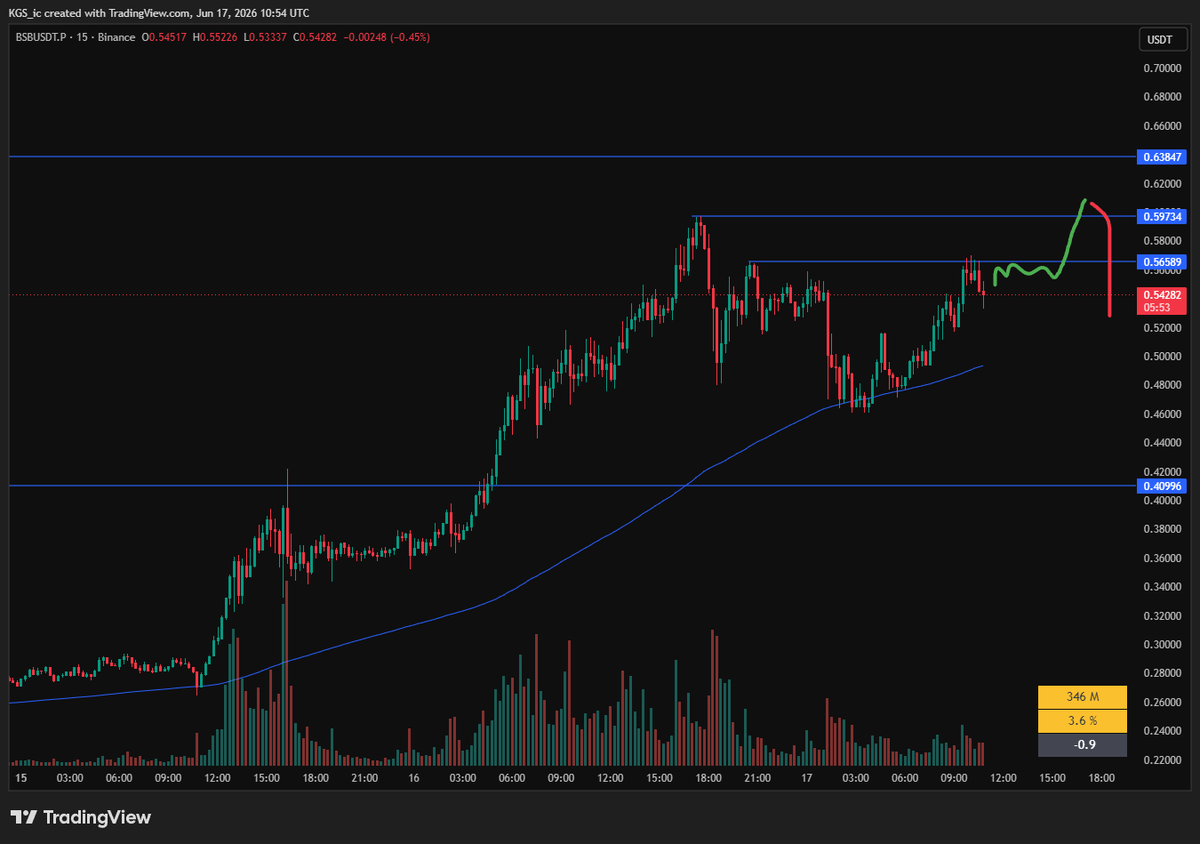The image size is (1200, 844).
Task: Click the BSBUSDT.P symbol title
Action: (39, 38)
